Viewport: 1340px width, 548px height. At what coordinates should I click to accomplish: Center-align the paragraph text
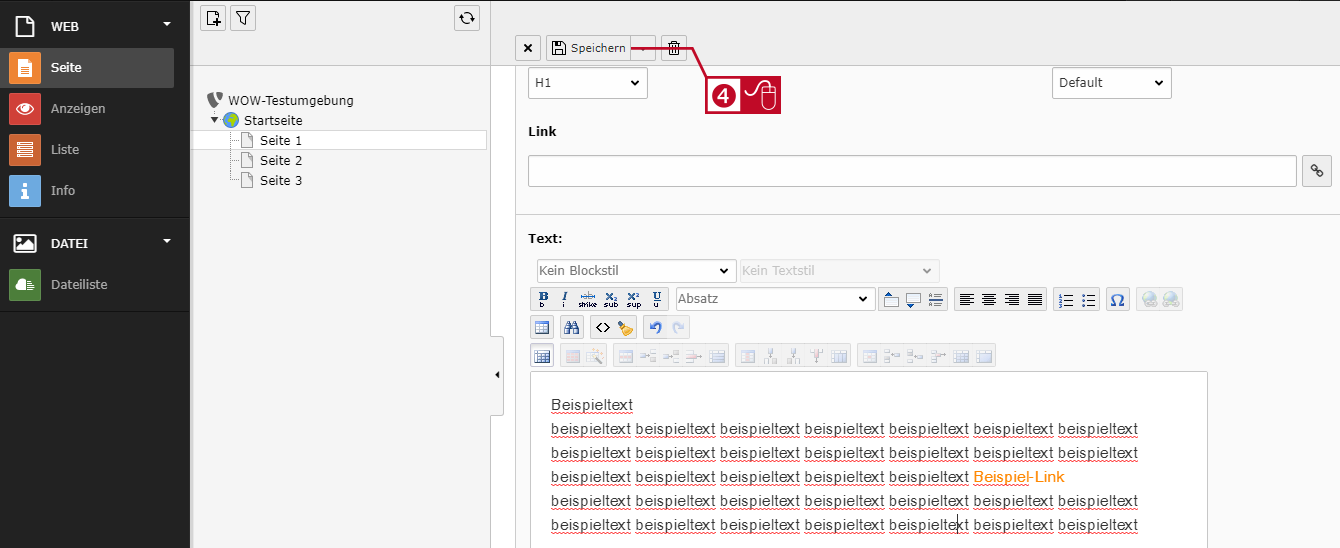(x=989, y=299)
